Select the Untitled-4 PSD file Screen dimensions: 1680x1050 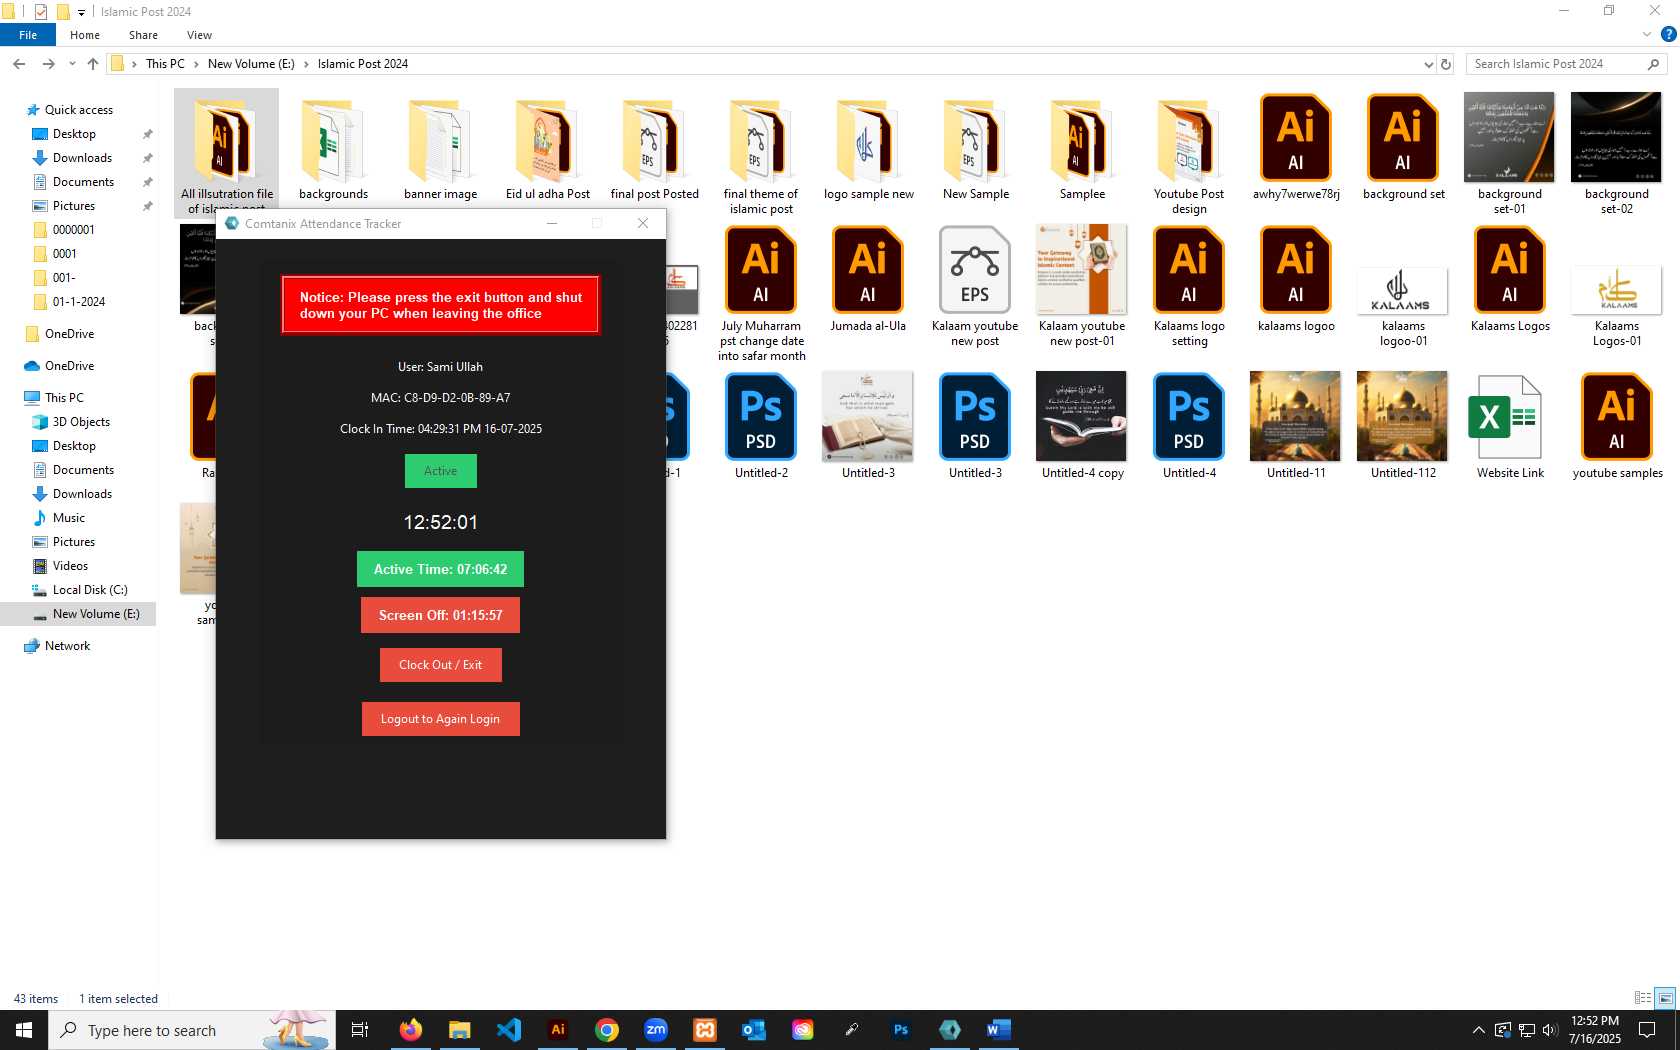coord(1189,427)
